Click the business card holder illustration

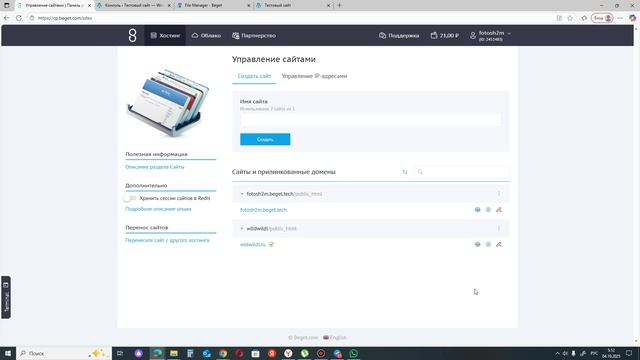(x=168, y=103)
